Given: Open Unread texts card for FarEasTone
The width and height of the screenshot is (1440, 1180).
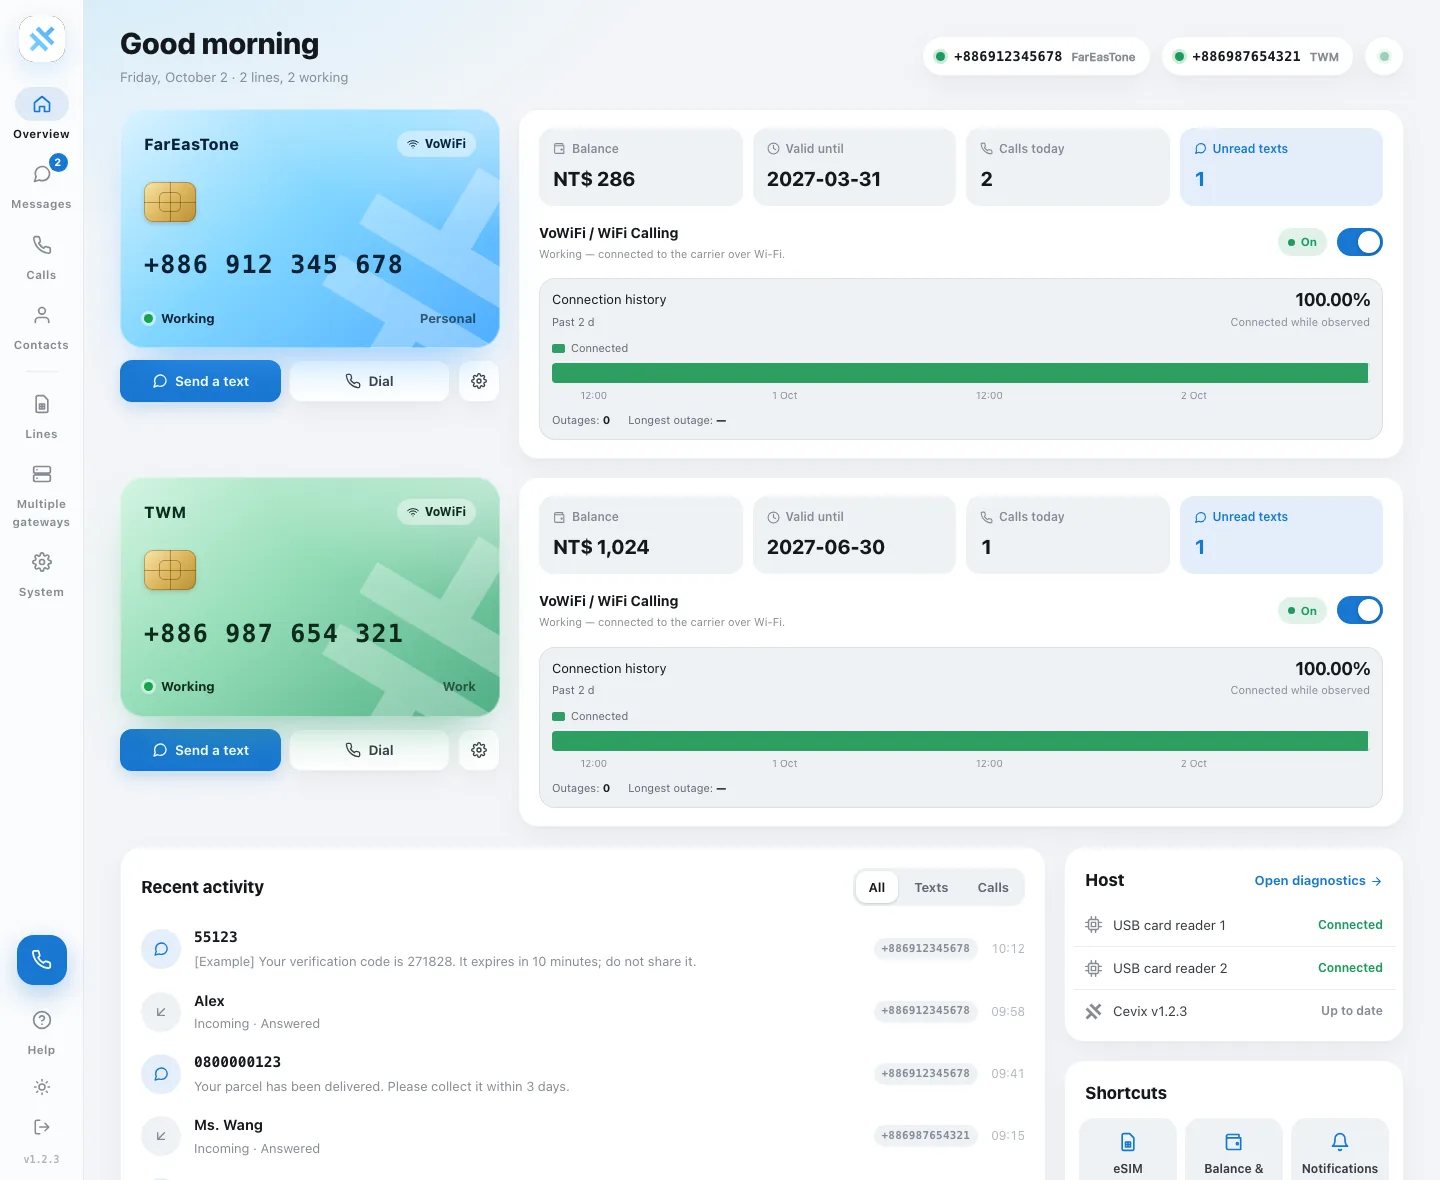Looking at the screenshot, I should click(x=1281, y=167).
